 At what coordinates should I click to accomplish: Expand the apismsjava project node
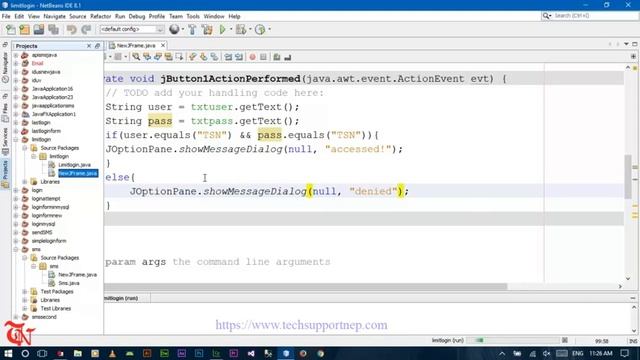click(16, 55)
